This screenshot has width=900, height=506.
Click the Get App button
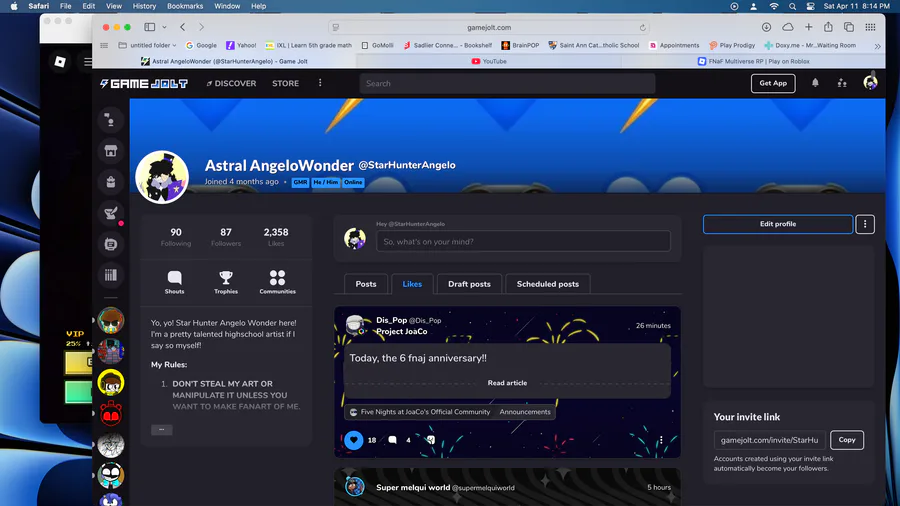coord(773,83)
